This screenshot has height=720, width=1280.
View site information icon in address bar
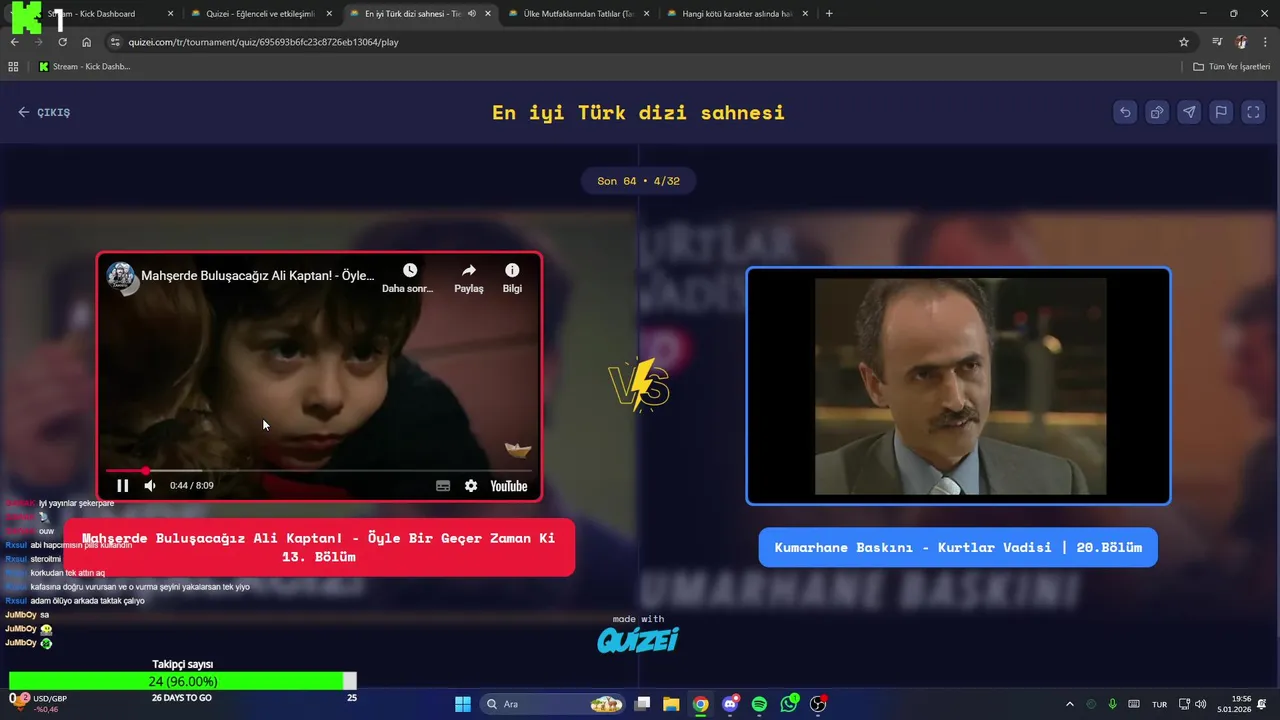115,42
